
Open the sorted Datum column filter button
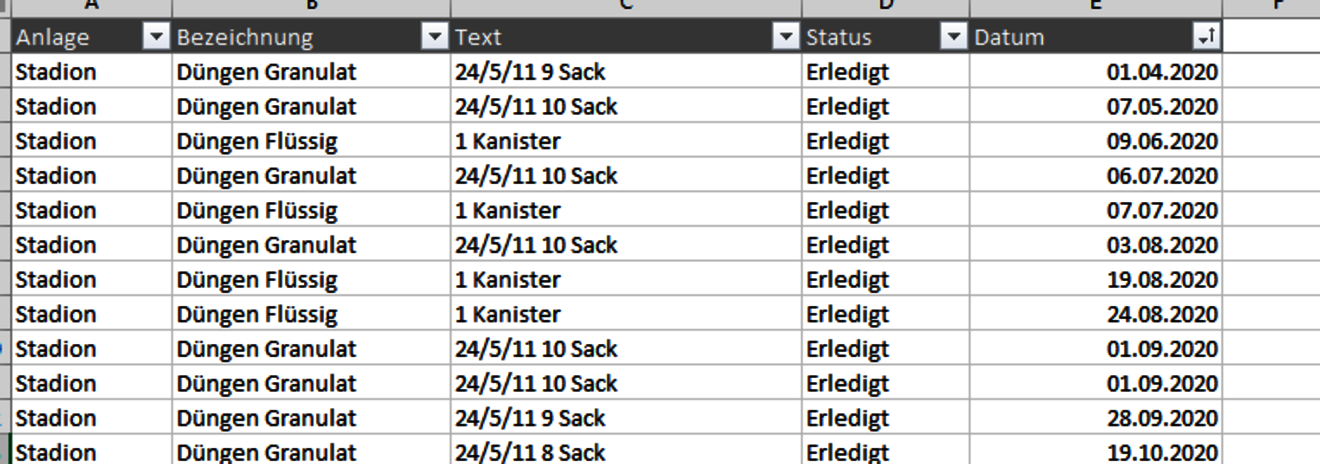[1205, 38]
